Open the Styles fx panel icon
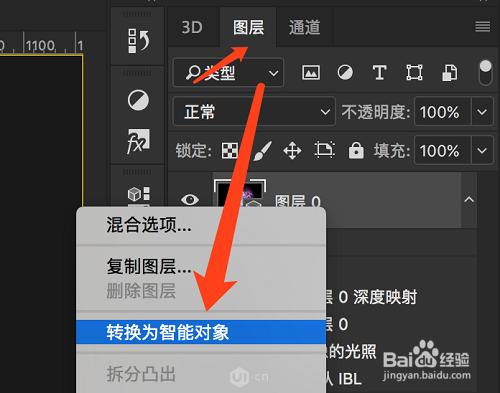 138,141
